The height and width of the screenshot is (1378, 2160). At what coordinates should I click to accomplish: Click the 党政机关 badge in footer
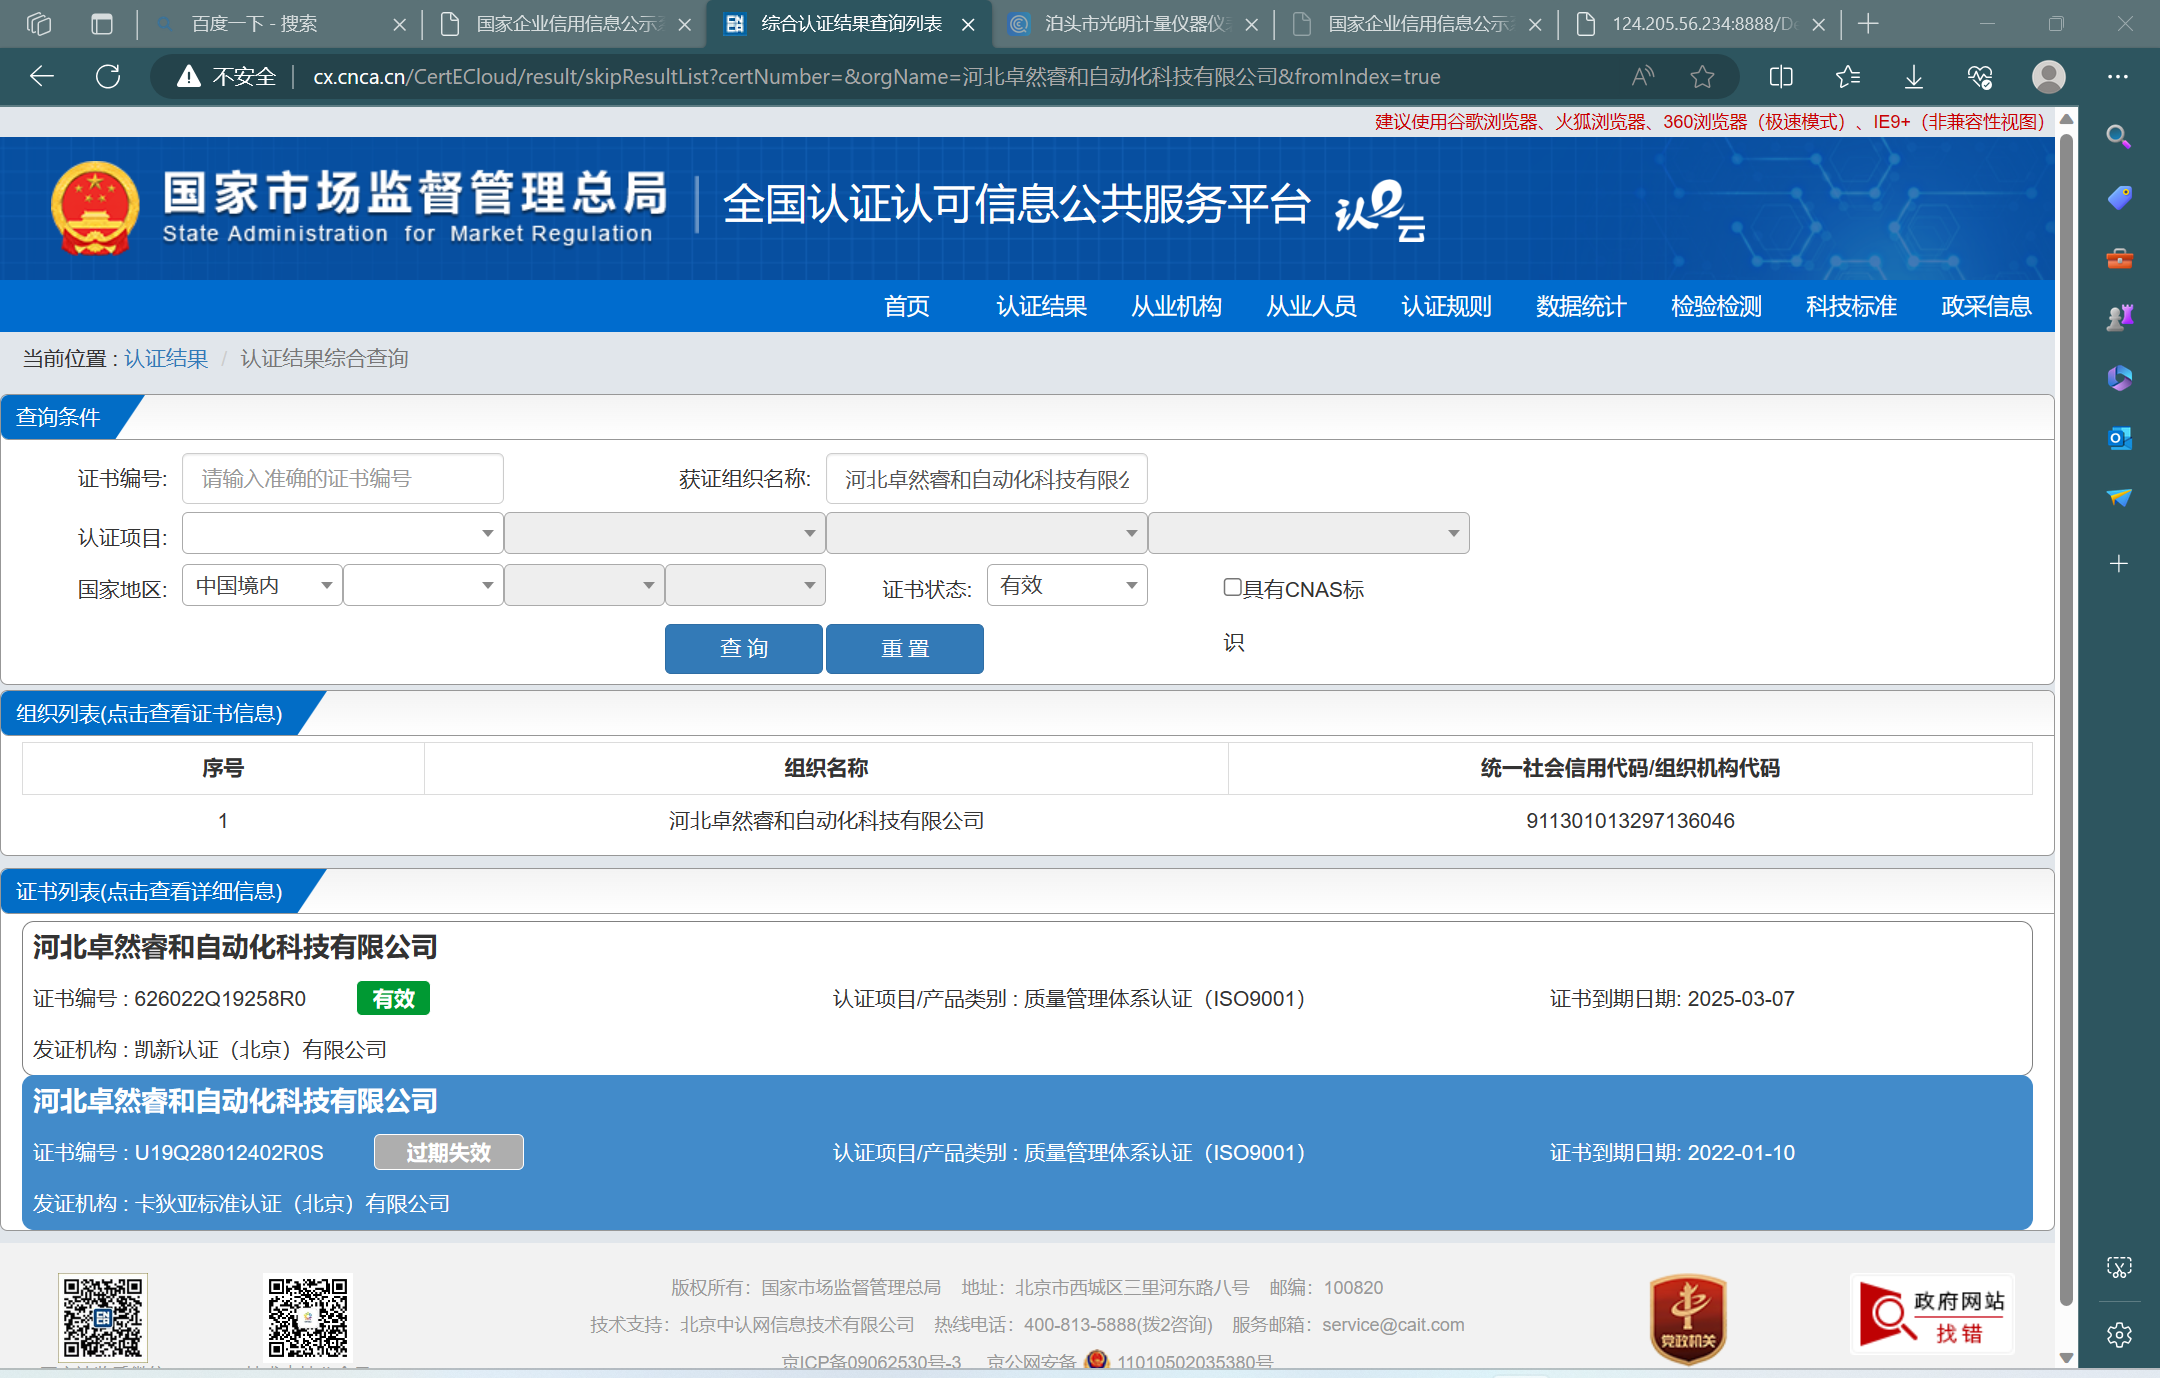click(1688, 1319)
